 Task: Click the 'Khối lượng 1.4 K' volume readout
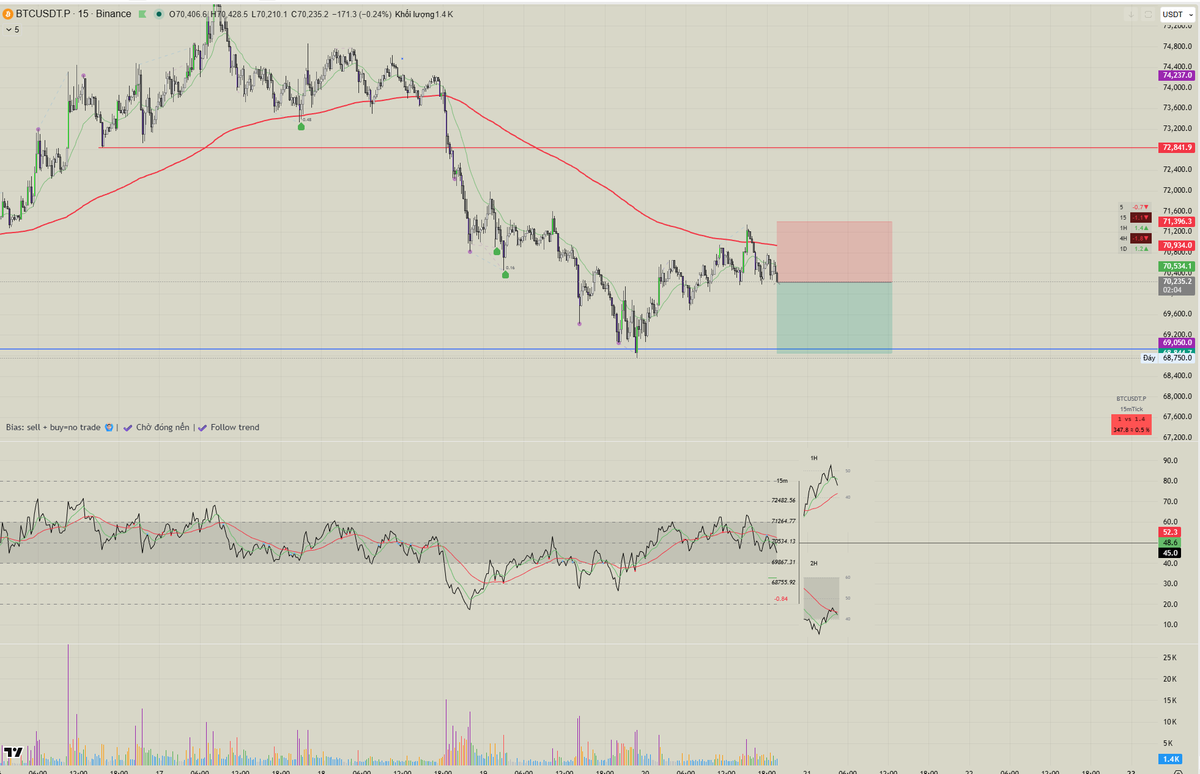(426, 15)
